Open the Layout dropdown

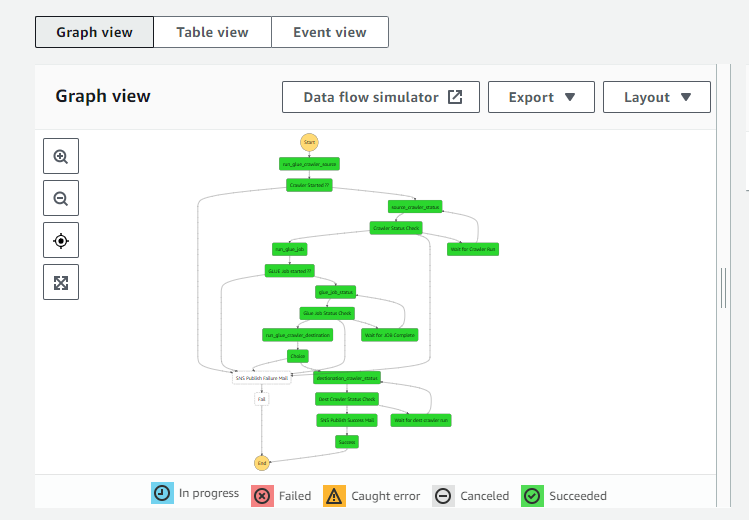(x=657, y=97)
